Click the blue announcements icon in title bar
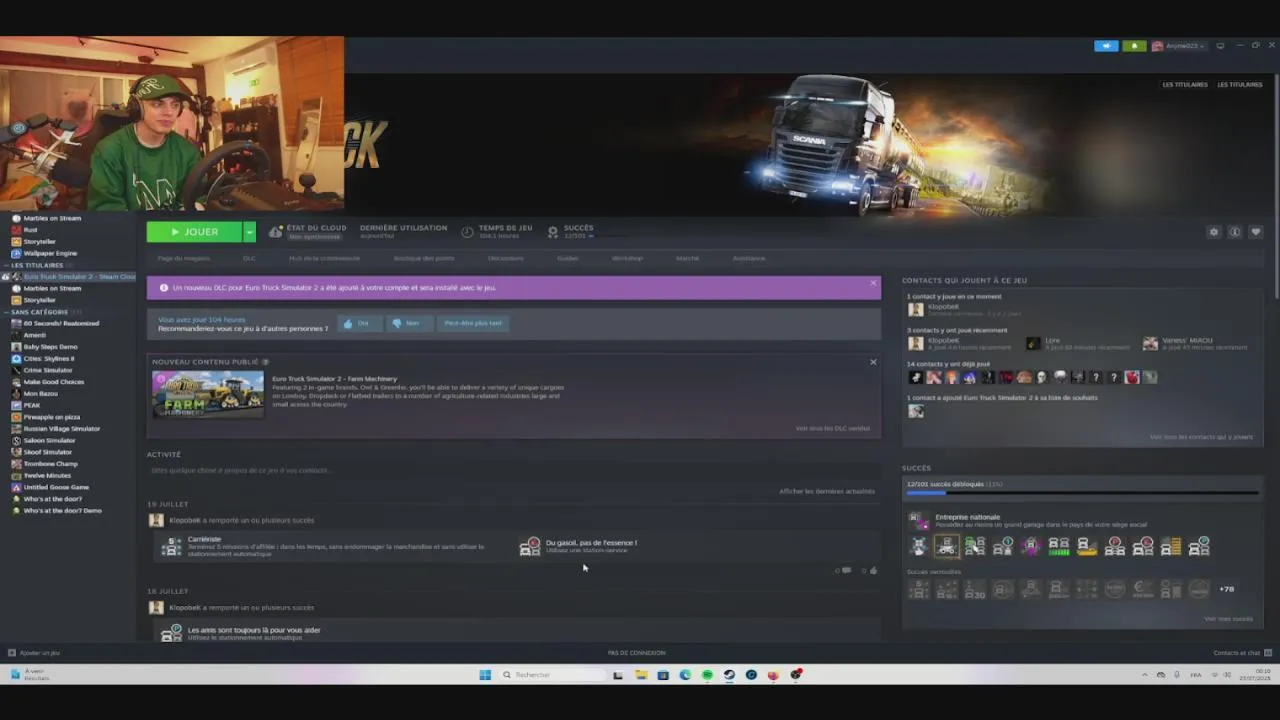The height and width of the screenshot is (720, 1280). coord(1106,46)
